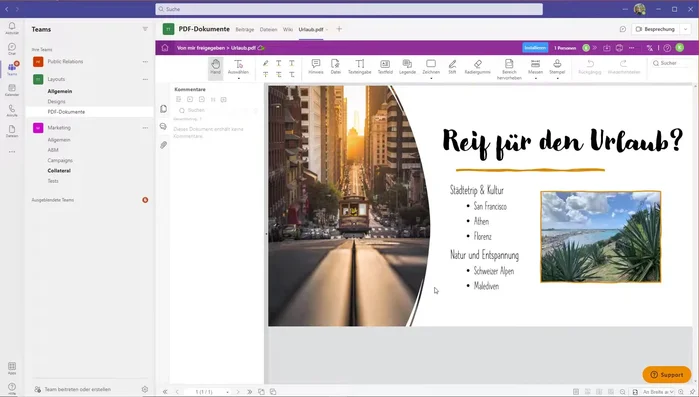Expand the Auswählen dropdown arrow

238,78
